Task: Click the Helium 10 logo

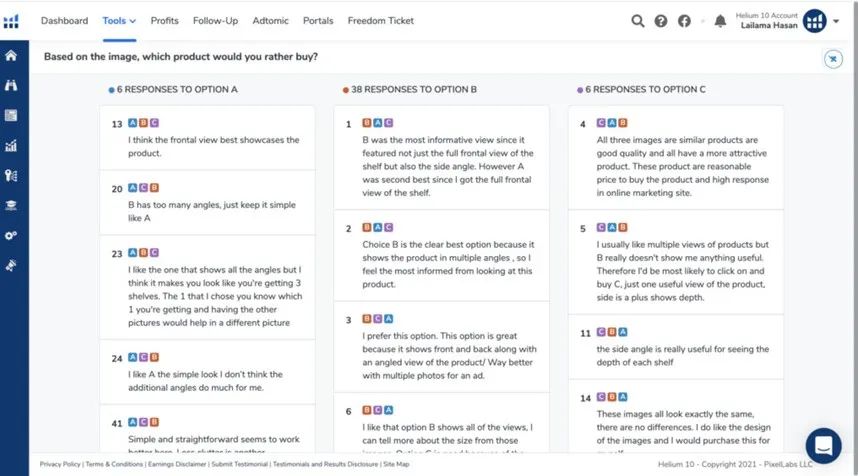Action: pos(12,21)
